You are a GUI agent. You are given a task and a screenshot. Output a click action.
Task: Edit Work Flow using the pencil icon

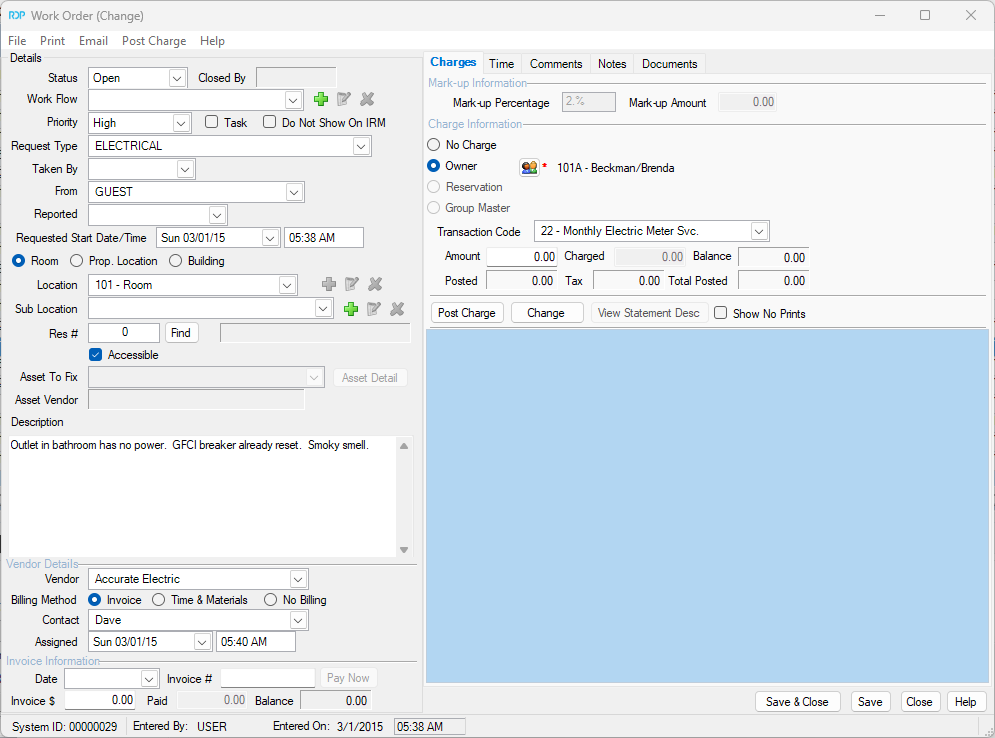[x=344, y=99]
